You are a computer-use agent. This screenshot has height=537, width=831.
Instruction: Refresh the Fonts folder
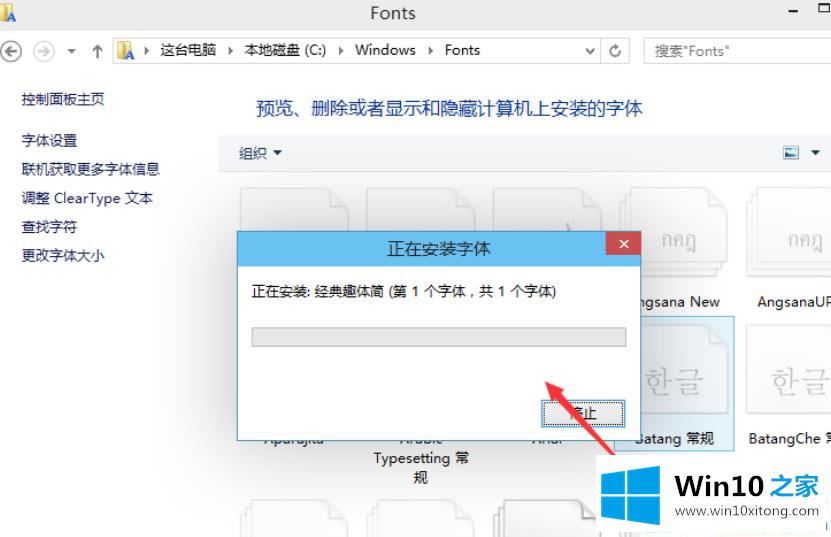615,51
